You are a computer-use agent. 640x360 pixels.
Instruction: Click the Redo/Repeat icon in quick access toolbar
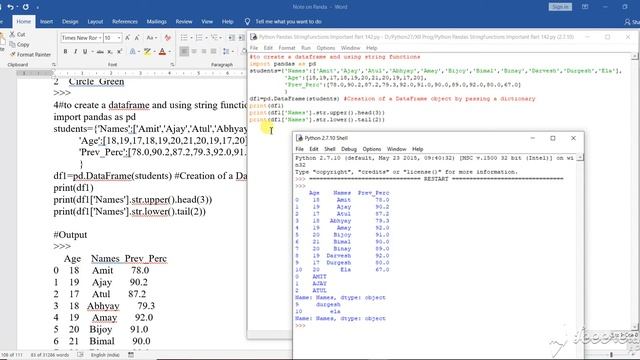pos(26,7)
